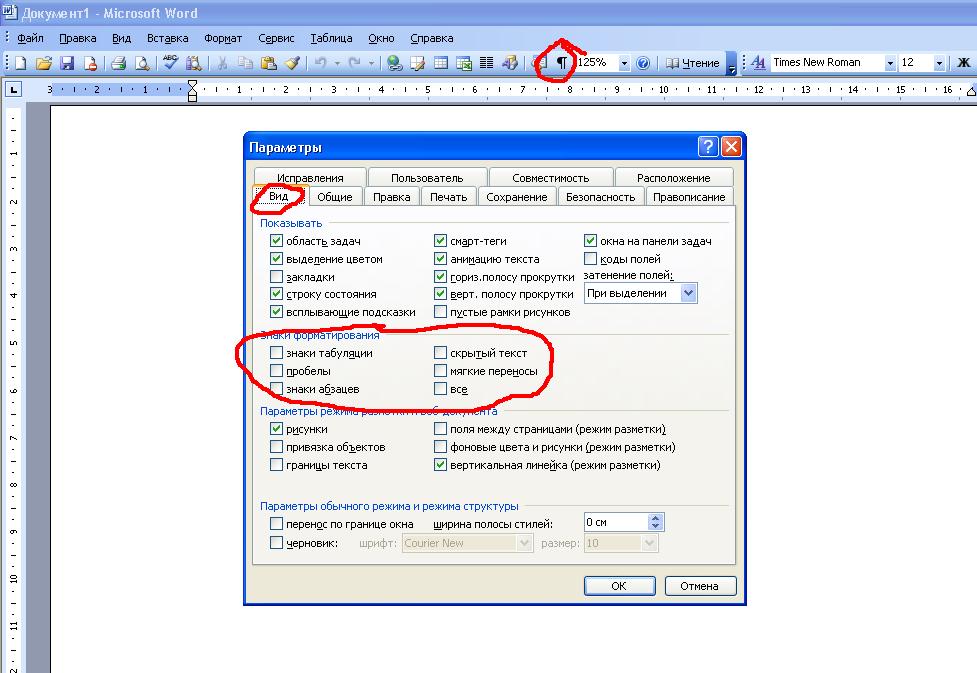Enable the 'закладки' checkbox
977x673 pixels.
click(x=277, y=277)
